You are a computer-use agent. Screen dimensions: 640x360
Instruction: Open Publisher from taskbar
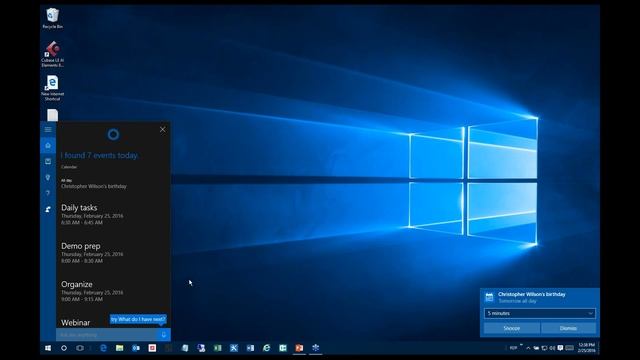tap(283, 348)
